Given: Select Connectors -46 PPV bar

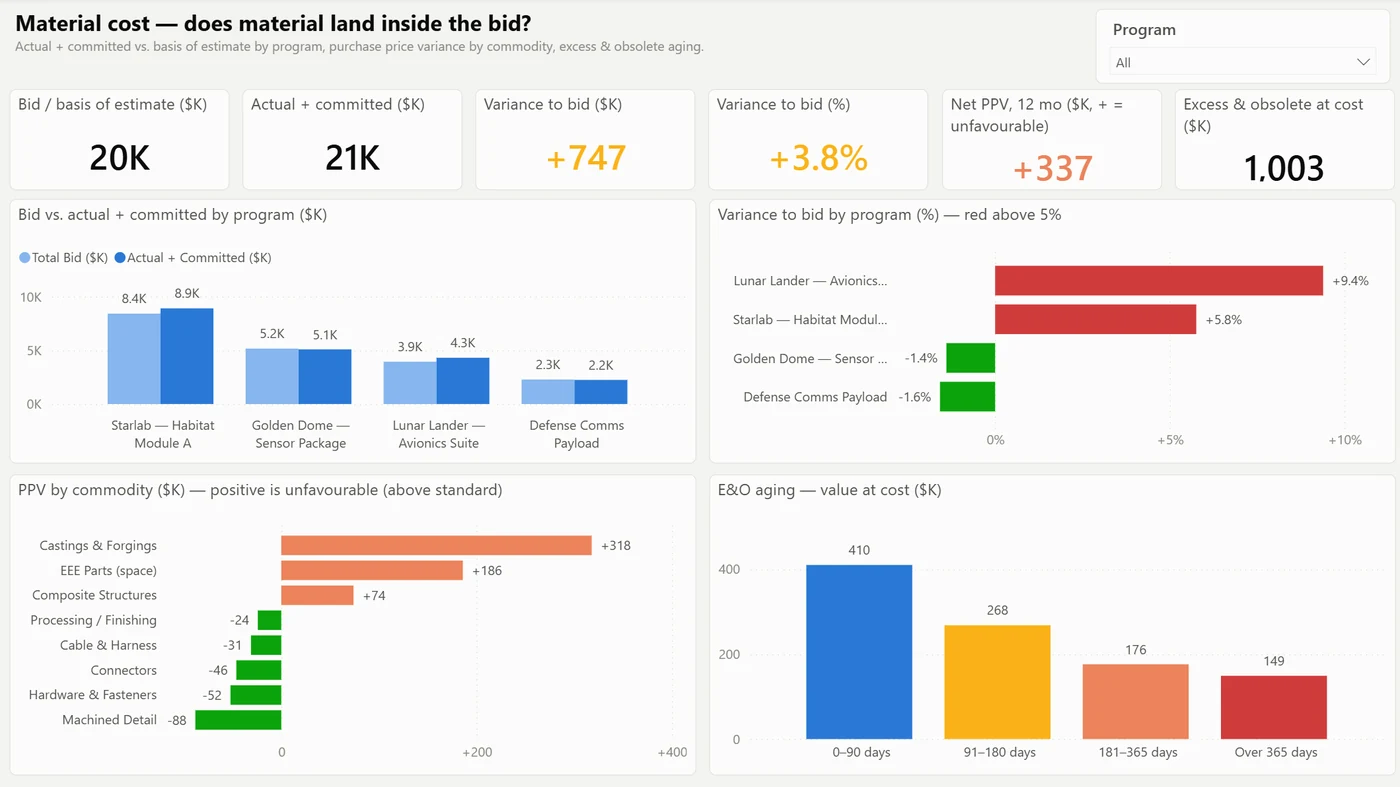Looking at the screenshot, I should click(258, 670).
